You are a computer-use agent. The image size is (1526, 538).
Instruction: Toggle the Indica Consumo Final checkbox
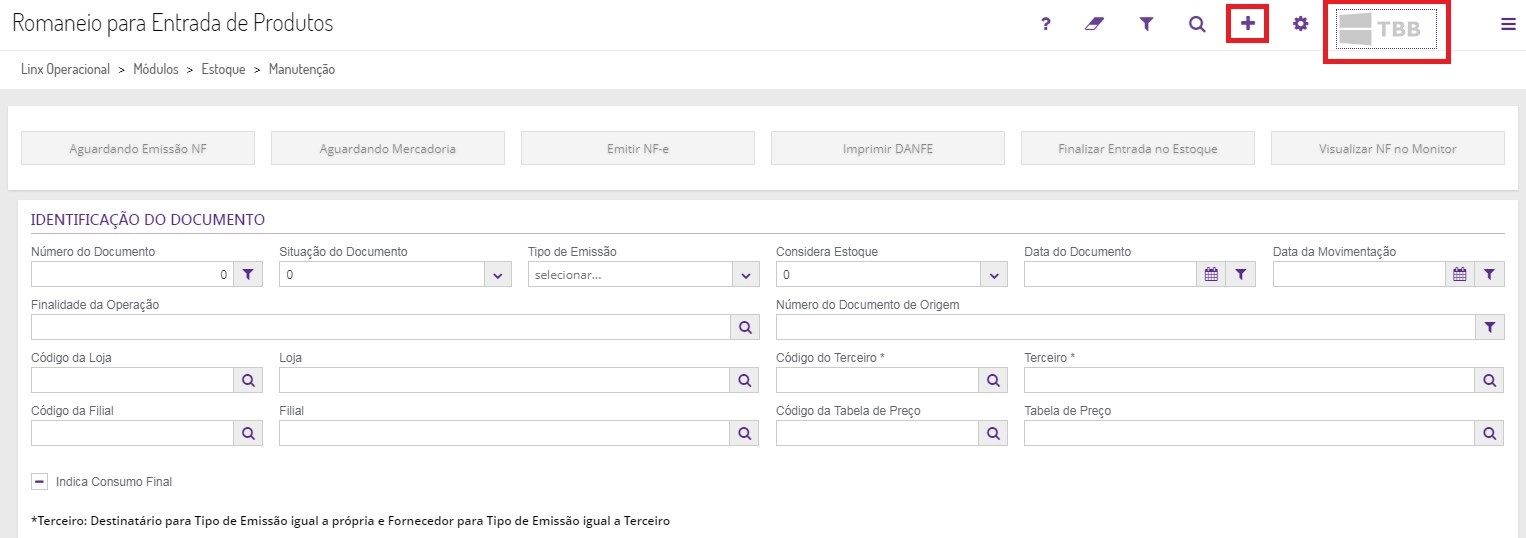pos(40,482)
